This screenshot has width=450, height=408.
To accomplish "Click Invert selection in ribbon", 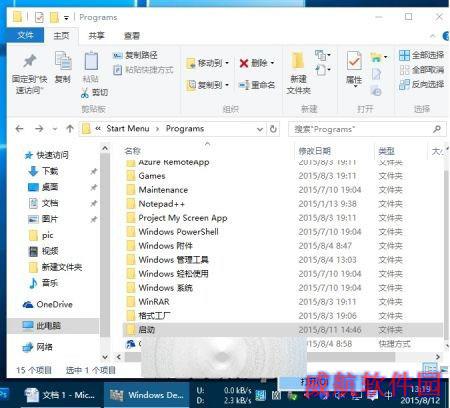I will coord(422,84).
